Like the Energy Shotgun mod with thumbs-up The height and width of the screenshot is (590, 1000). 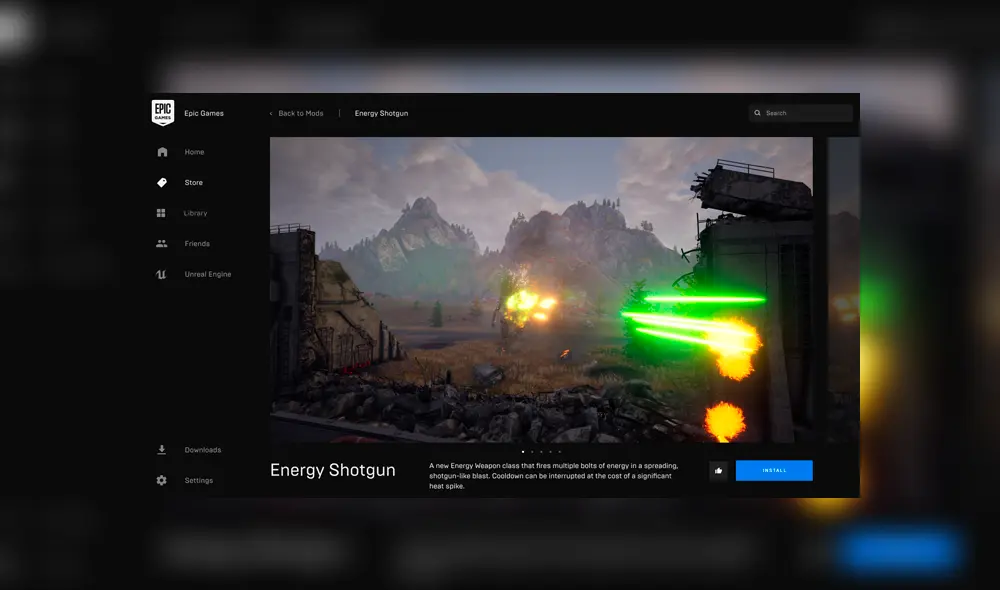pos(718,470)
